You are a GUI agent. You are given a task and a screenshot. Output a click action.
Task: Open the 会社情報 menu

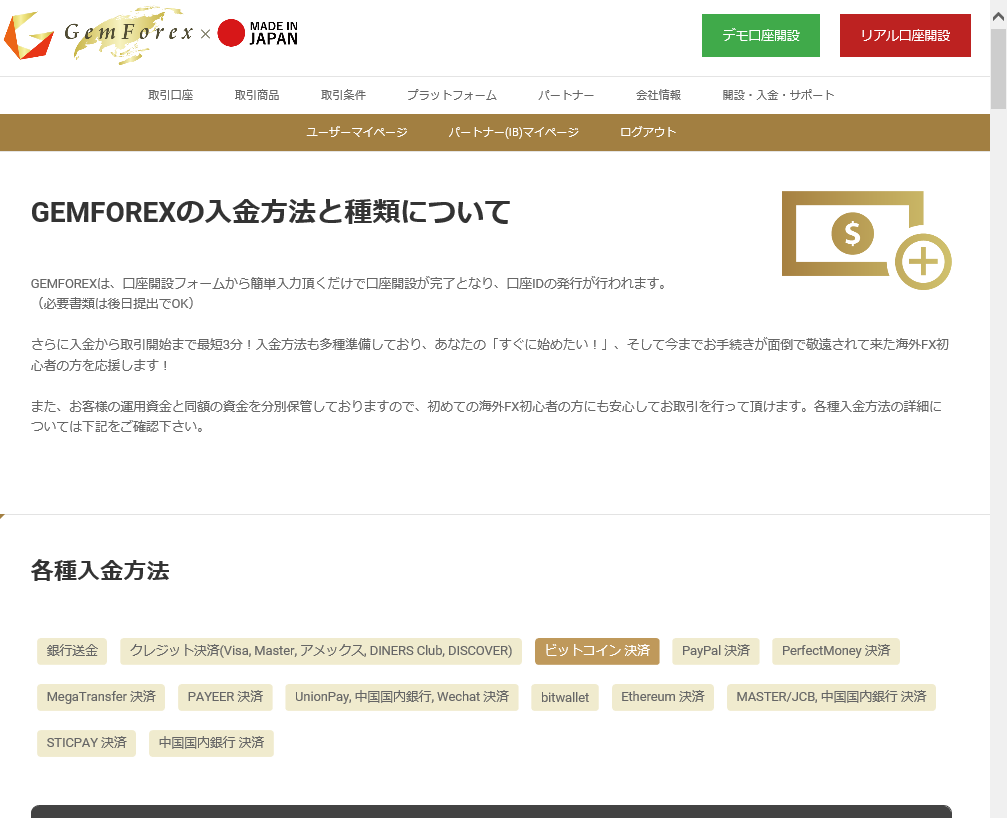(658, 95)
